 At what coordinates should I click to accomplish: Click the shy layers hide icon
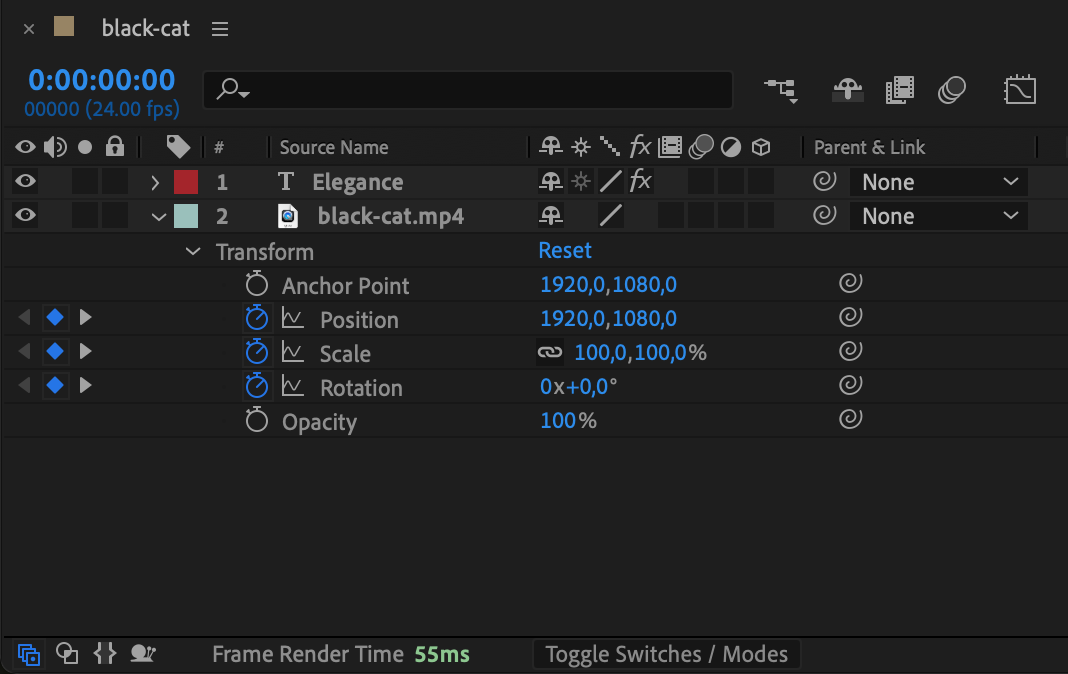pos(848,90)
